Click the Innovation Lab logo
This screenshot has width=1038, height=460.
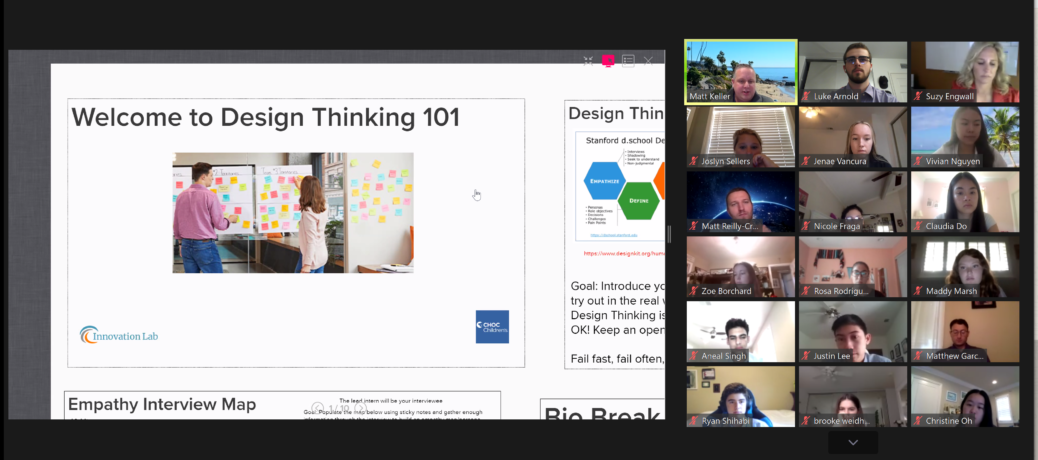[x=119, y=335]
